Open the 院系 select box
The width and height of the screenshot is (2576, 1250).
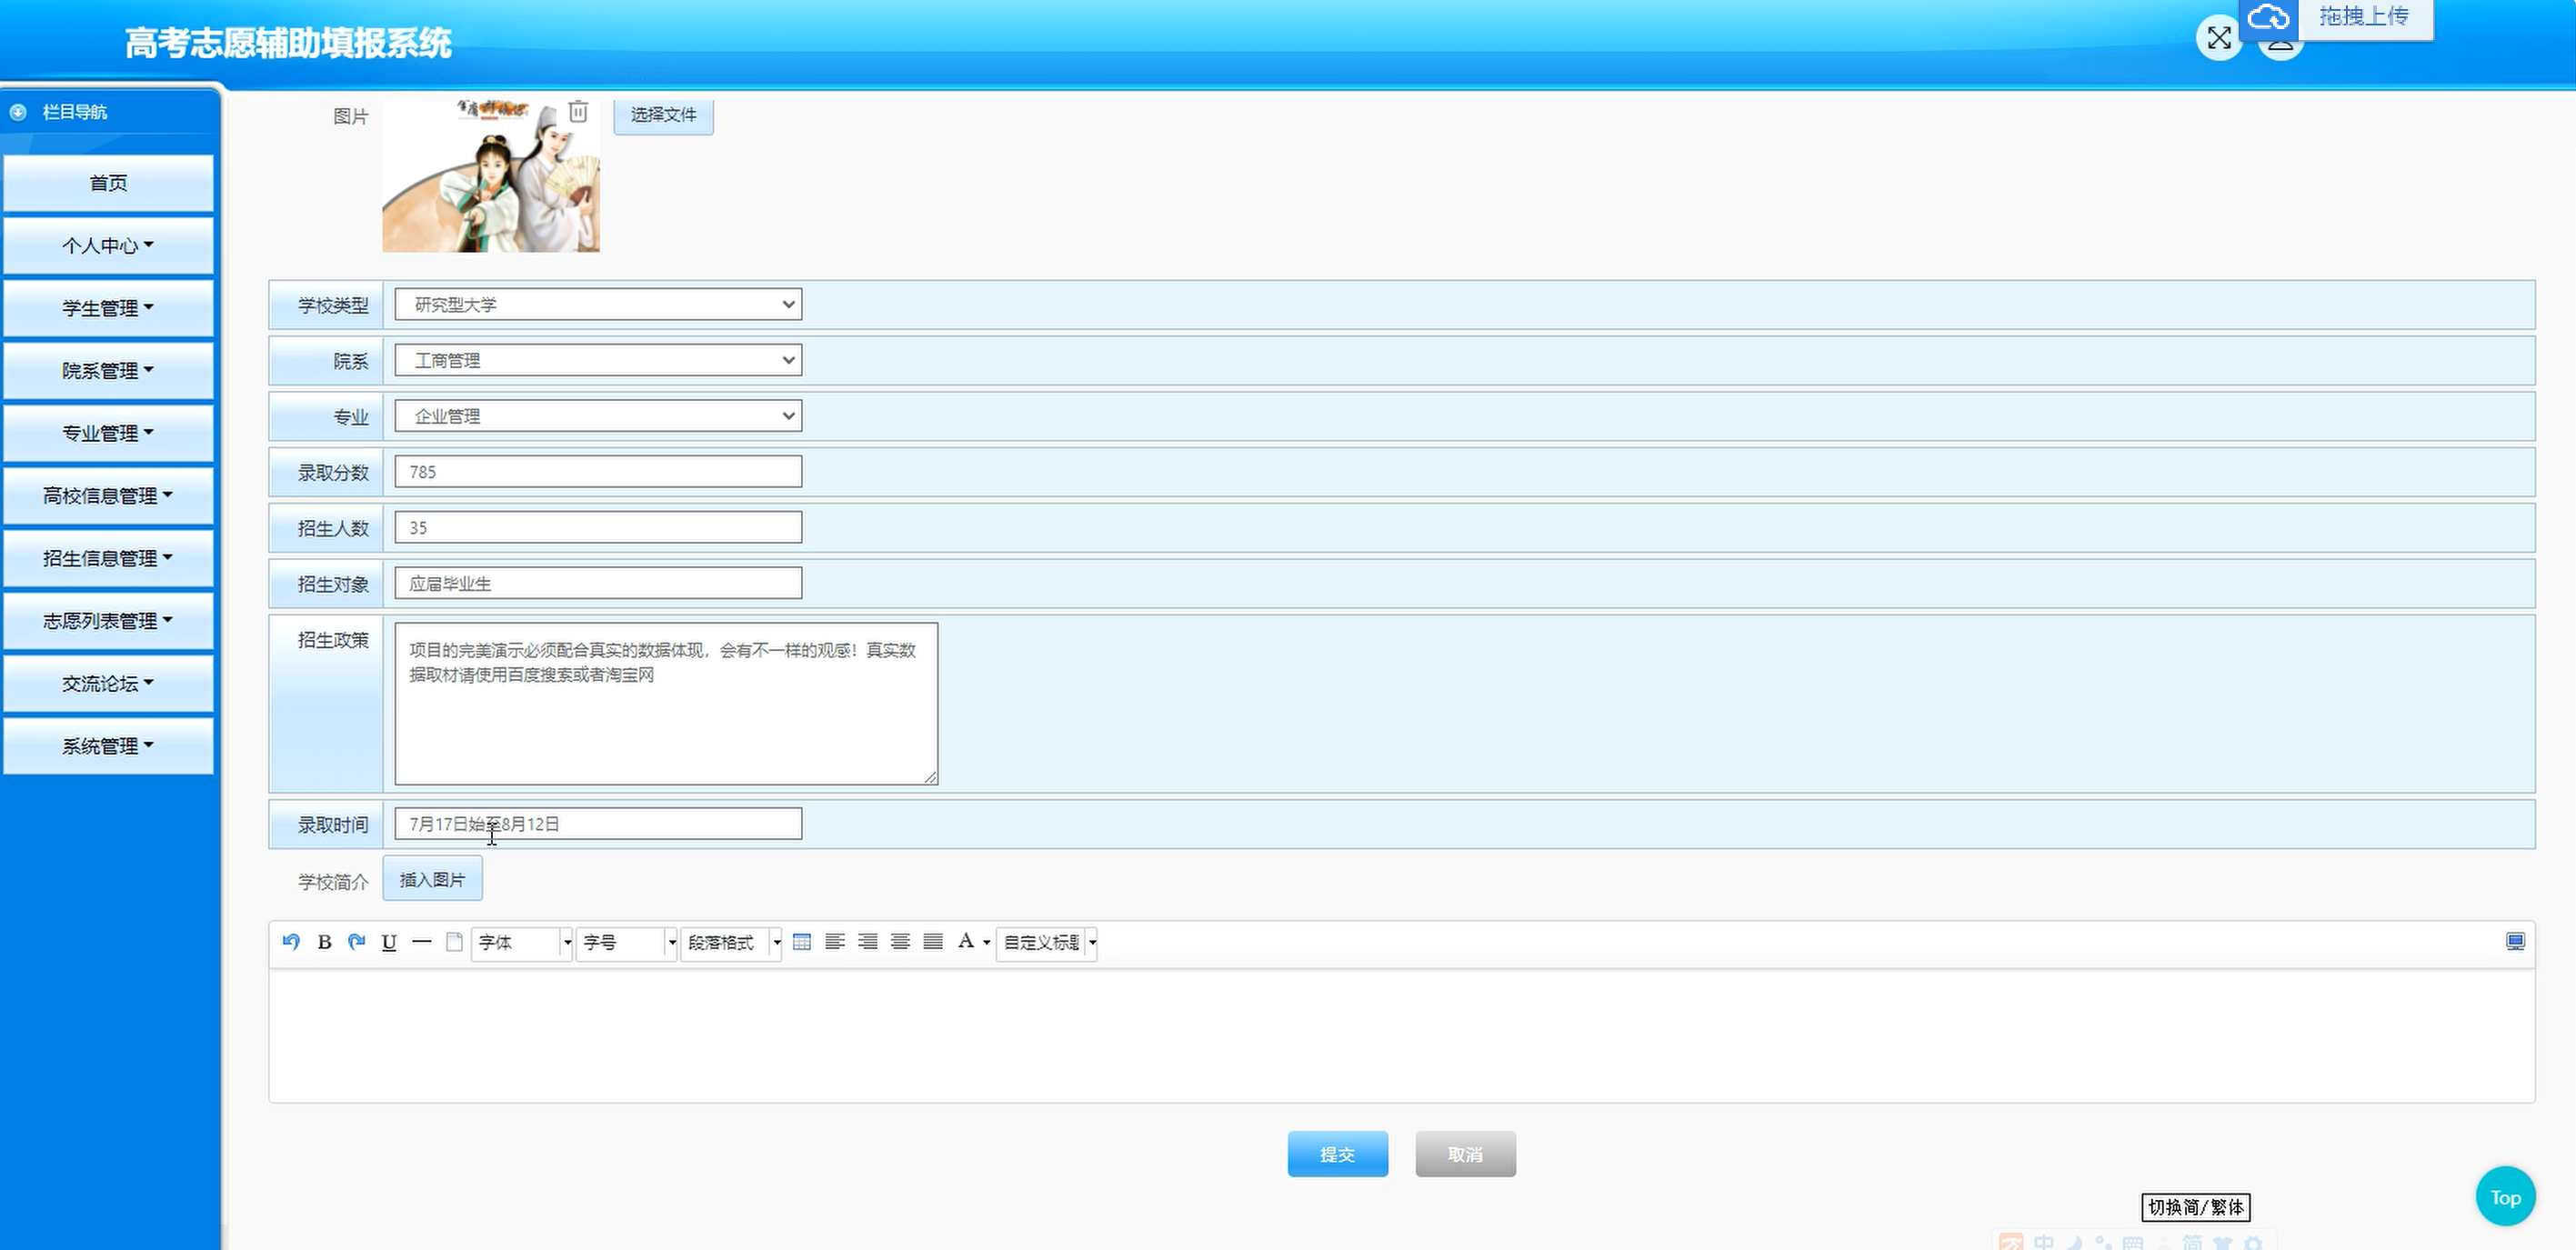coord(598,361)
